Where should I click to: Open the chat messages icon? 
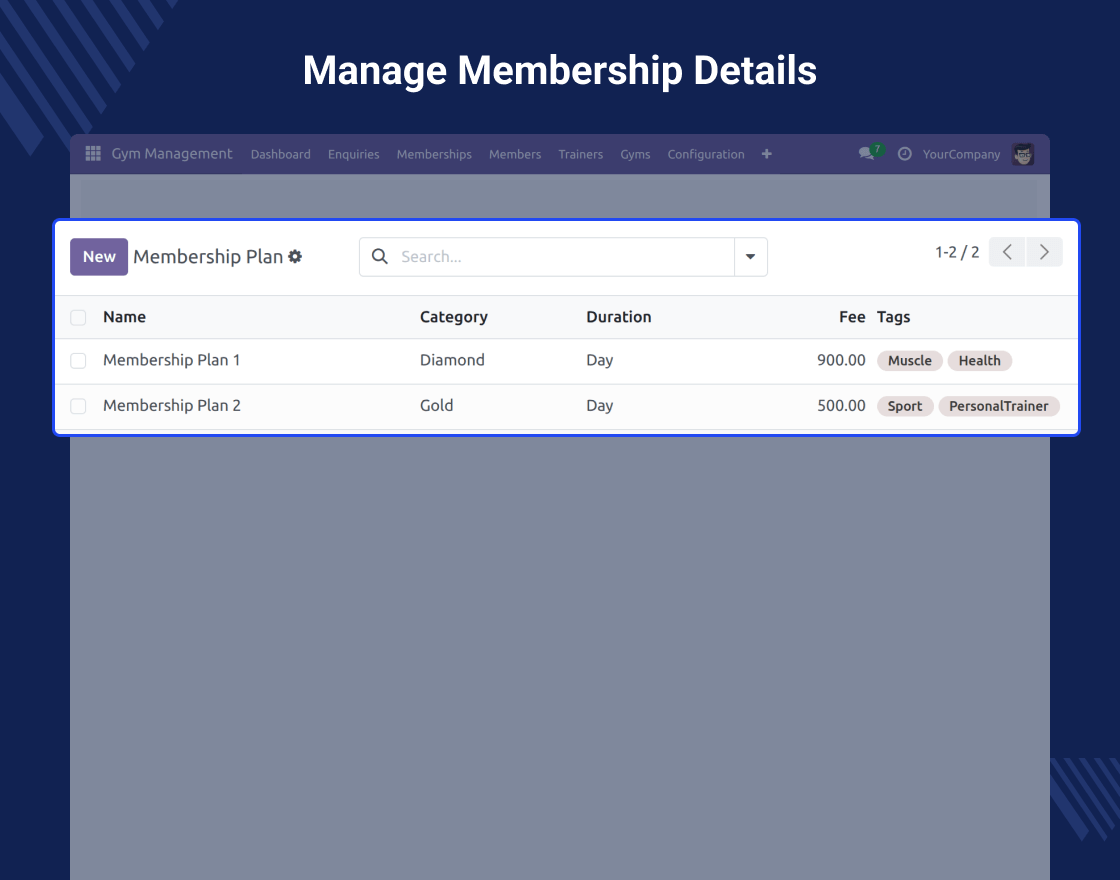point(867,154)
